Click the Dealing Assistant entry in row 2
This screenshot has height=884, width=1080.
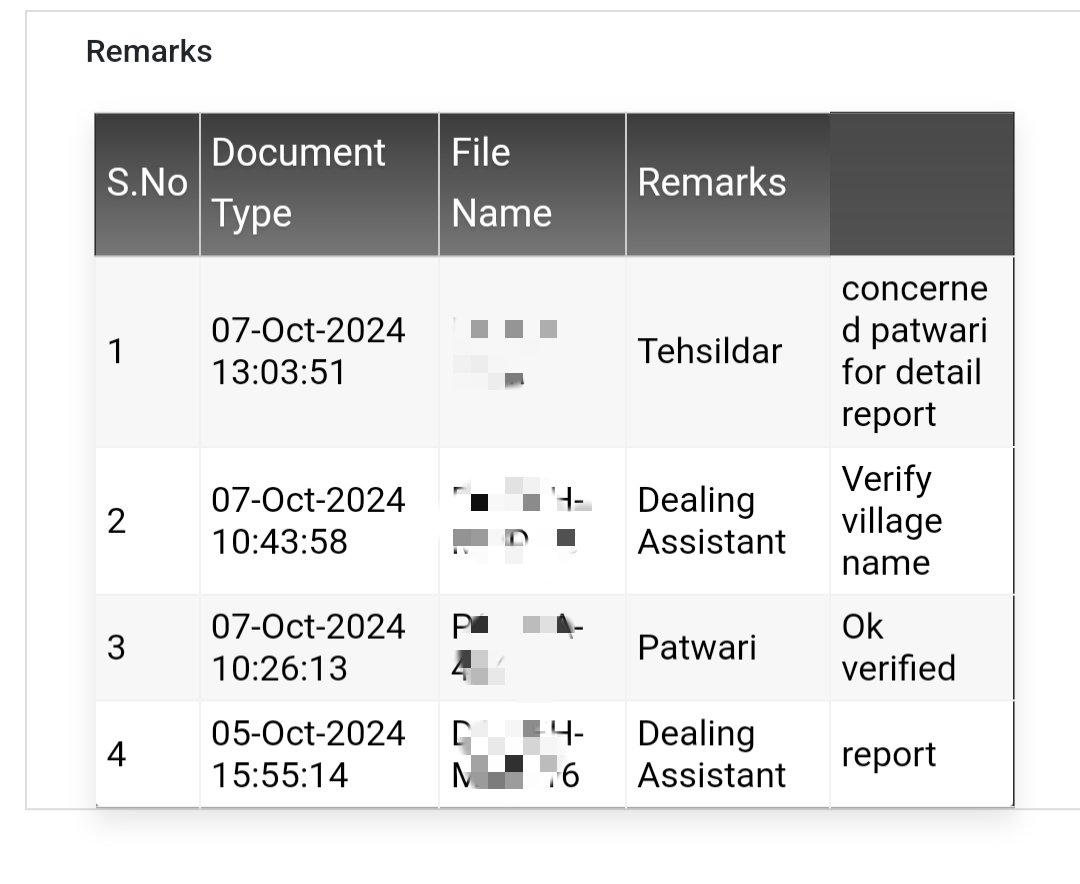point(712,520)
